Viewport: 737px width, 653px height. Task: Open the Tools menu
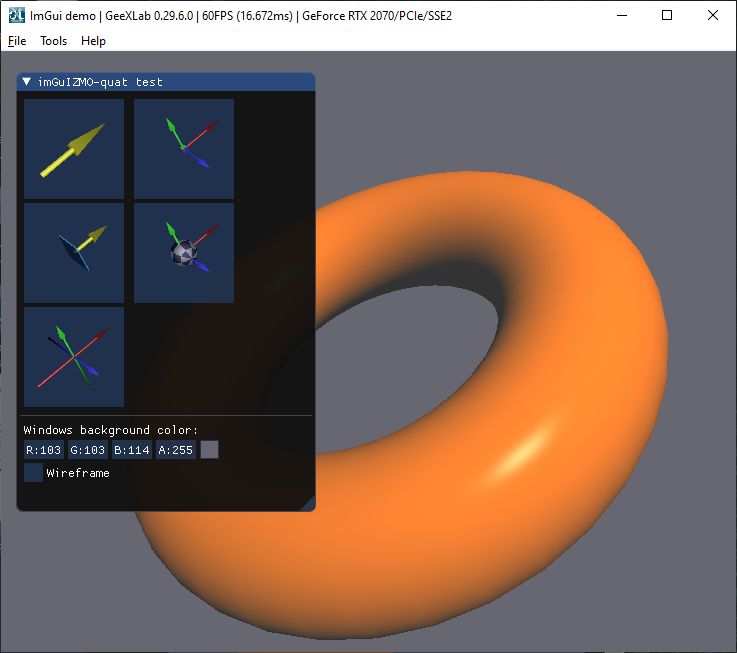[x=54, y=41]
